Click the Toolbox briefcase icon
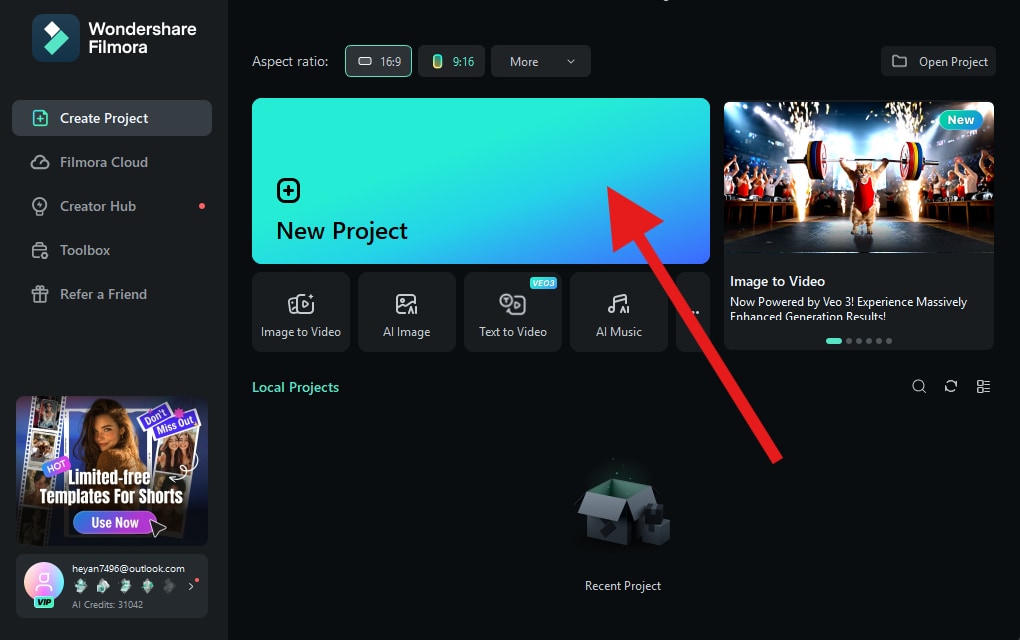This screenshot has height=640, width=1020. coord(40,250)
